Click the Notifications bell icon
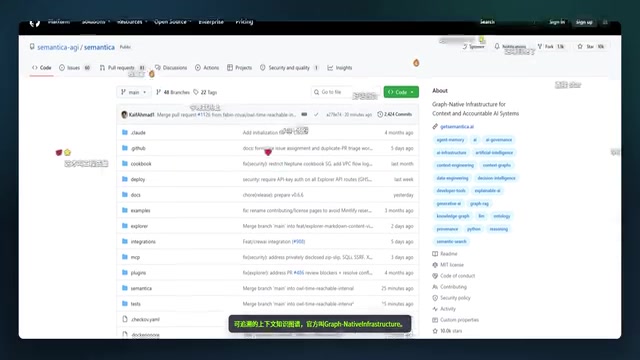The height and width of the screenshot is (360, 640). [x=497, y=47]
